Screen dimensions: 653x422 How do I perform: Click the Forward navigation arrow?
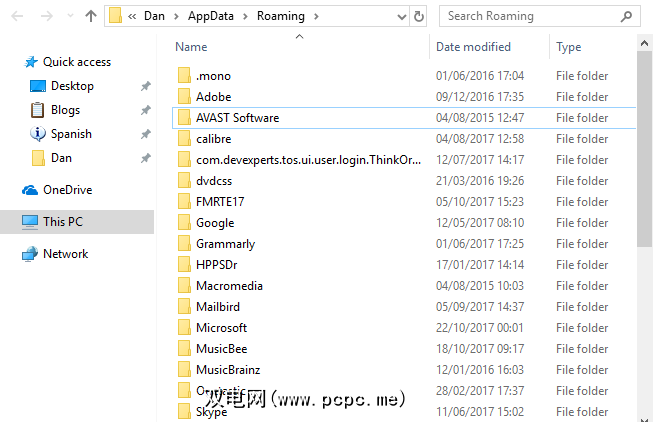(47, 16)
